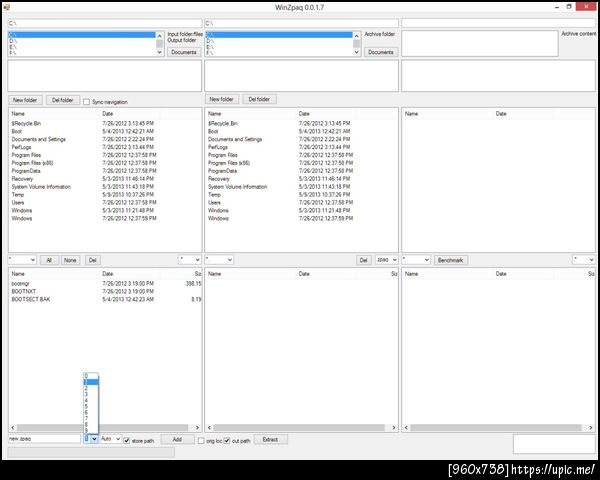Uncheck the out path checkbox

(x=227, y=441)
